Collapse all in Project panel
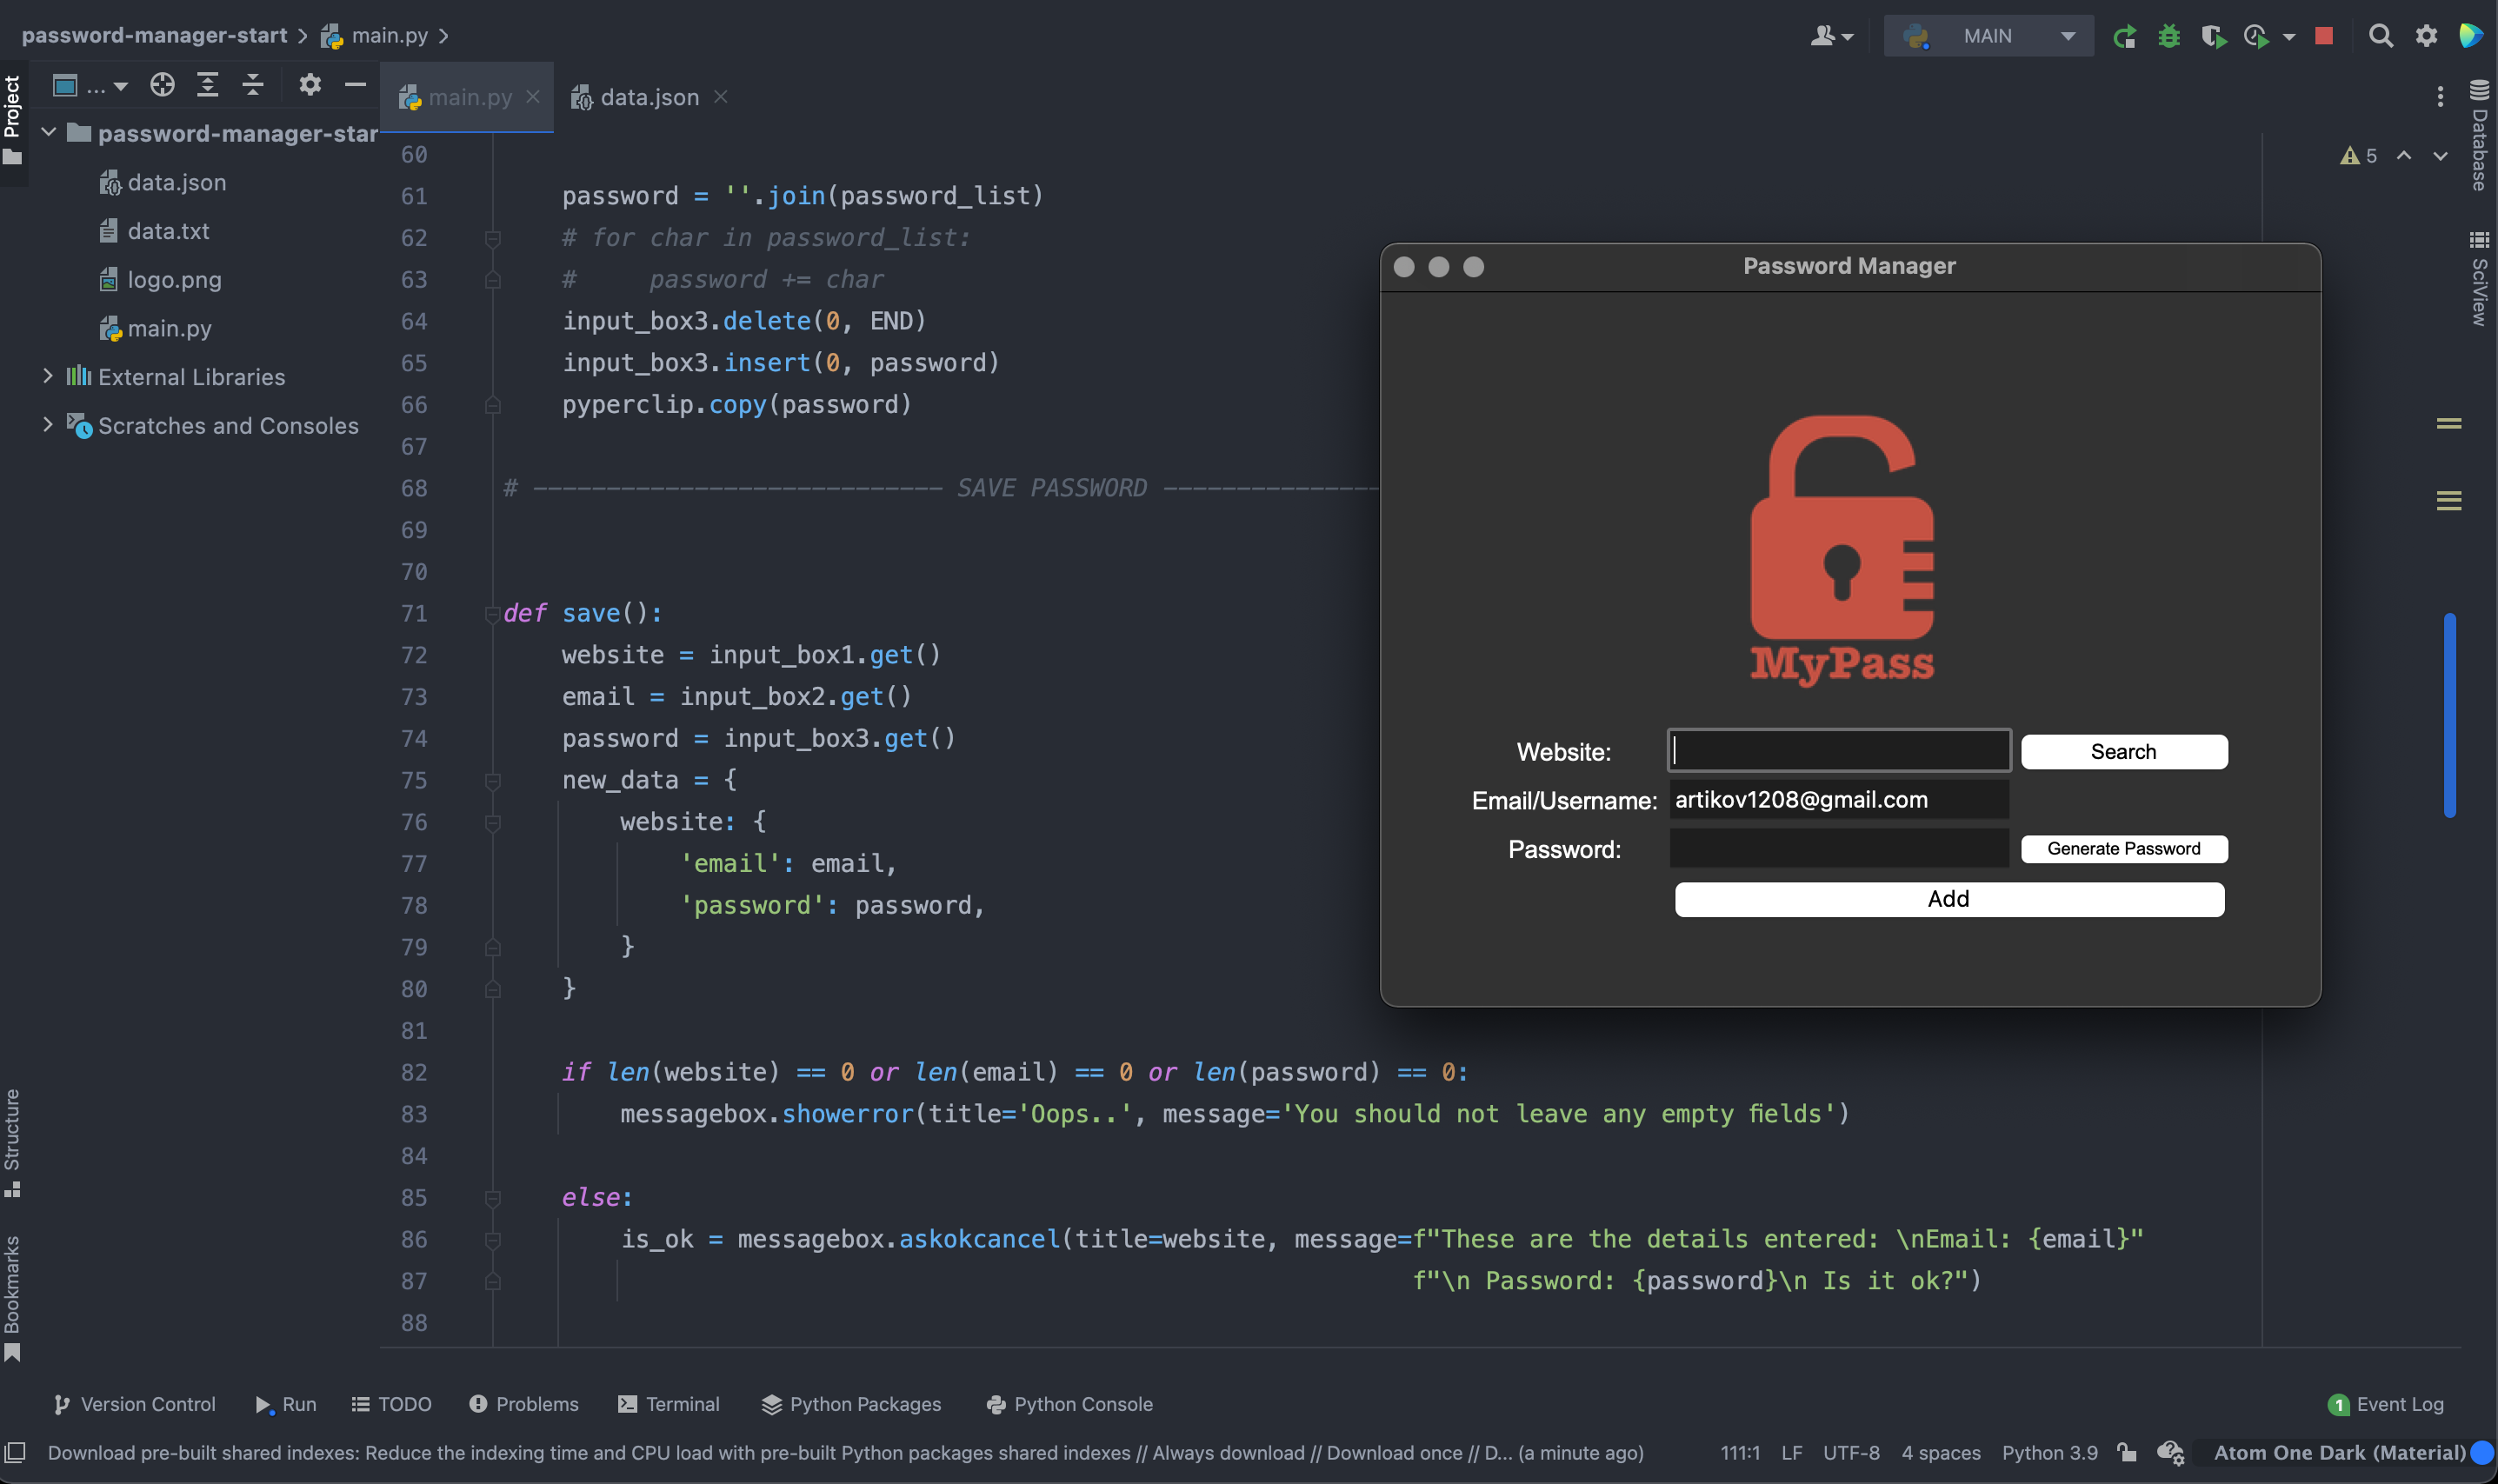This screenshot has height=1484, width=2498. click(x=253, y=85)
